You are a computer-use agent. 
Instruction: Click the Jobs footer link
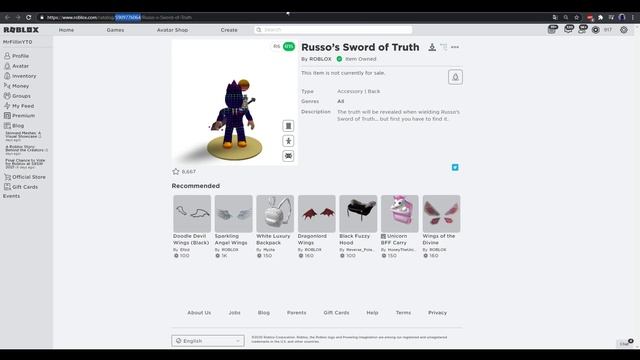(234, 313)
